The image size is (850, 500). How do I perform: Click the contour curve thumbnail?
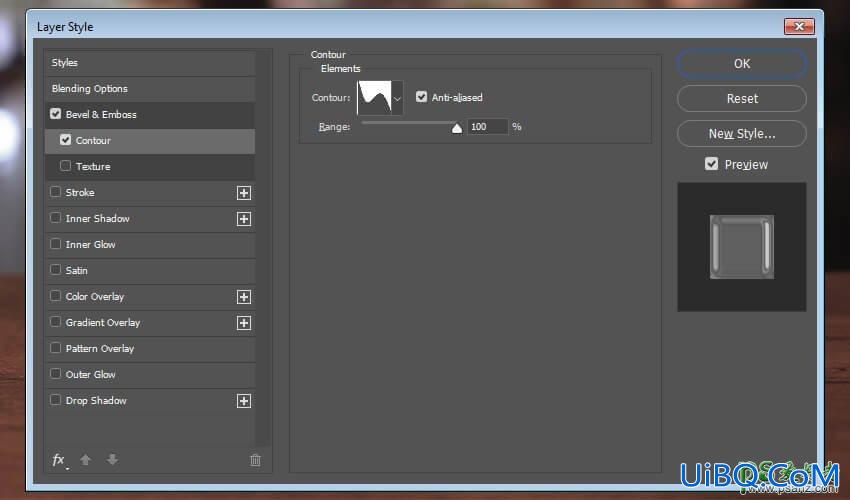374,98
